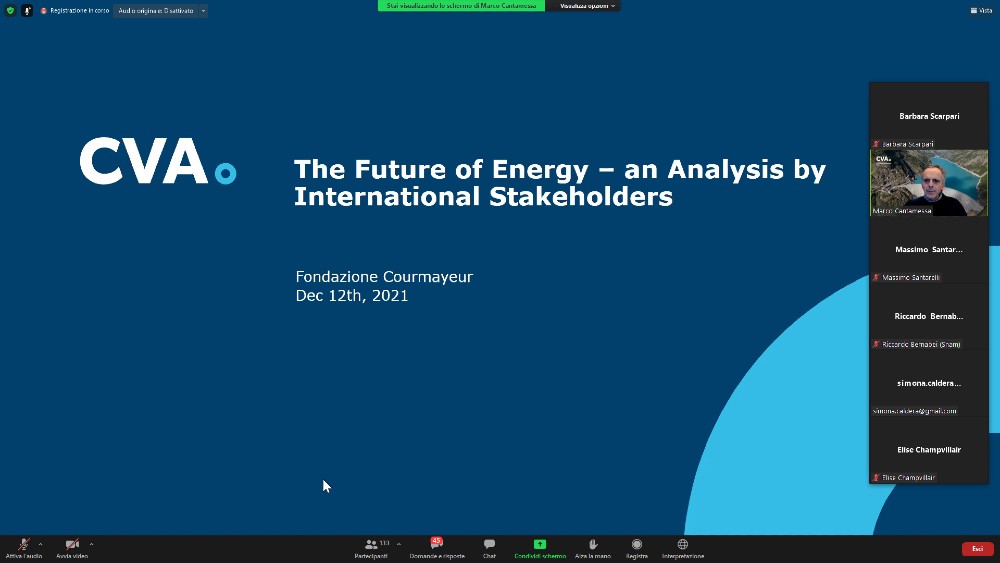The image size is (1000, 563).
Task: Open Domande e risposte Q&A
Action: (x=437, y=548)
